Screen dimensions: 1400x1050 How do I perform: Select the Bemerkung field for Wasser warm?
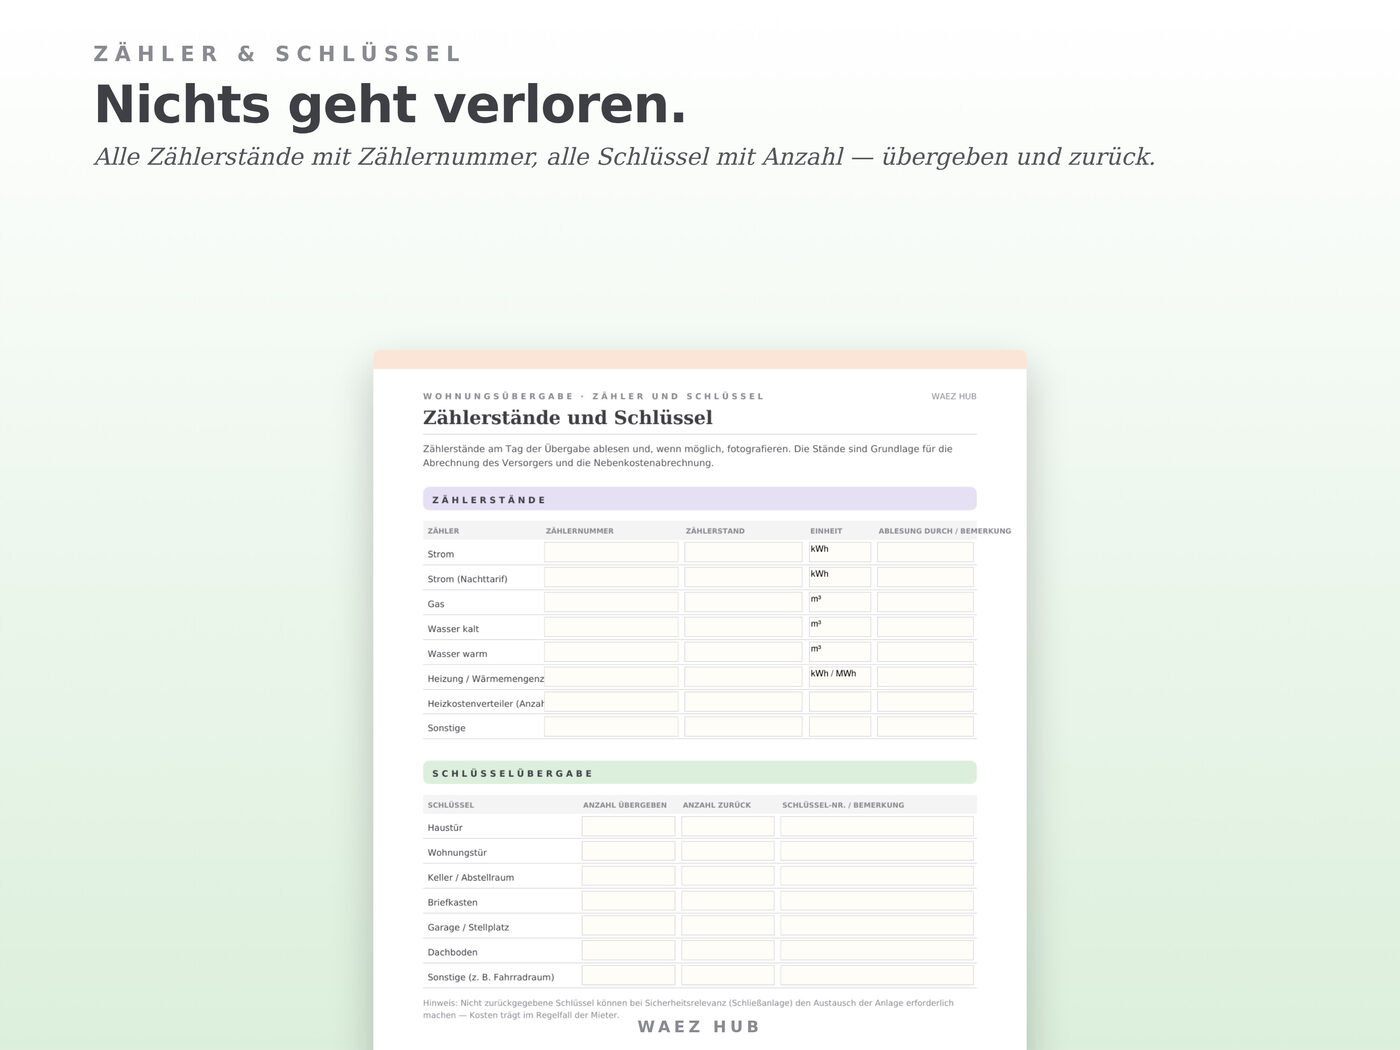pyautogui.click(x=925, y=652)
